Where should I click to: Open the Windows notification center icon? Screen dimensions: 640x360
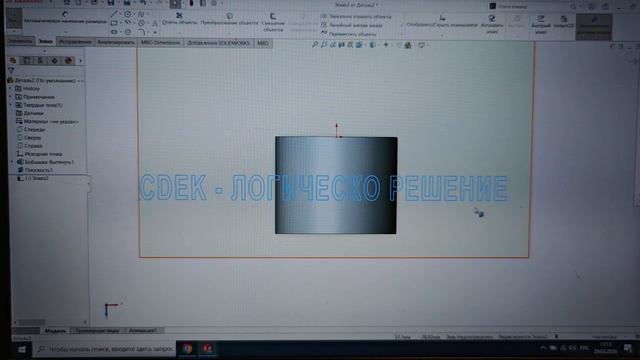tap(628, 348)
